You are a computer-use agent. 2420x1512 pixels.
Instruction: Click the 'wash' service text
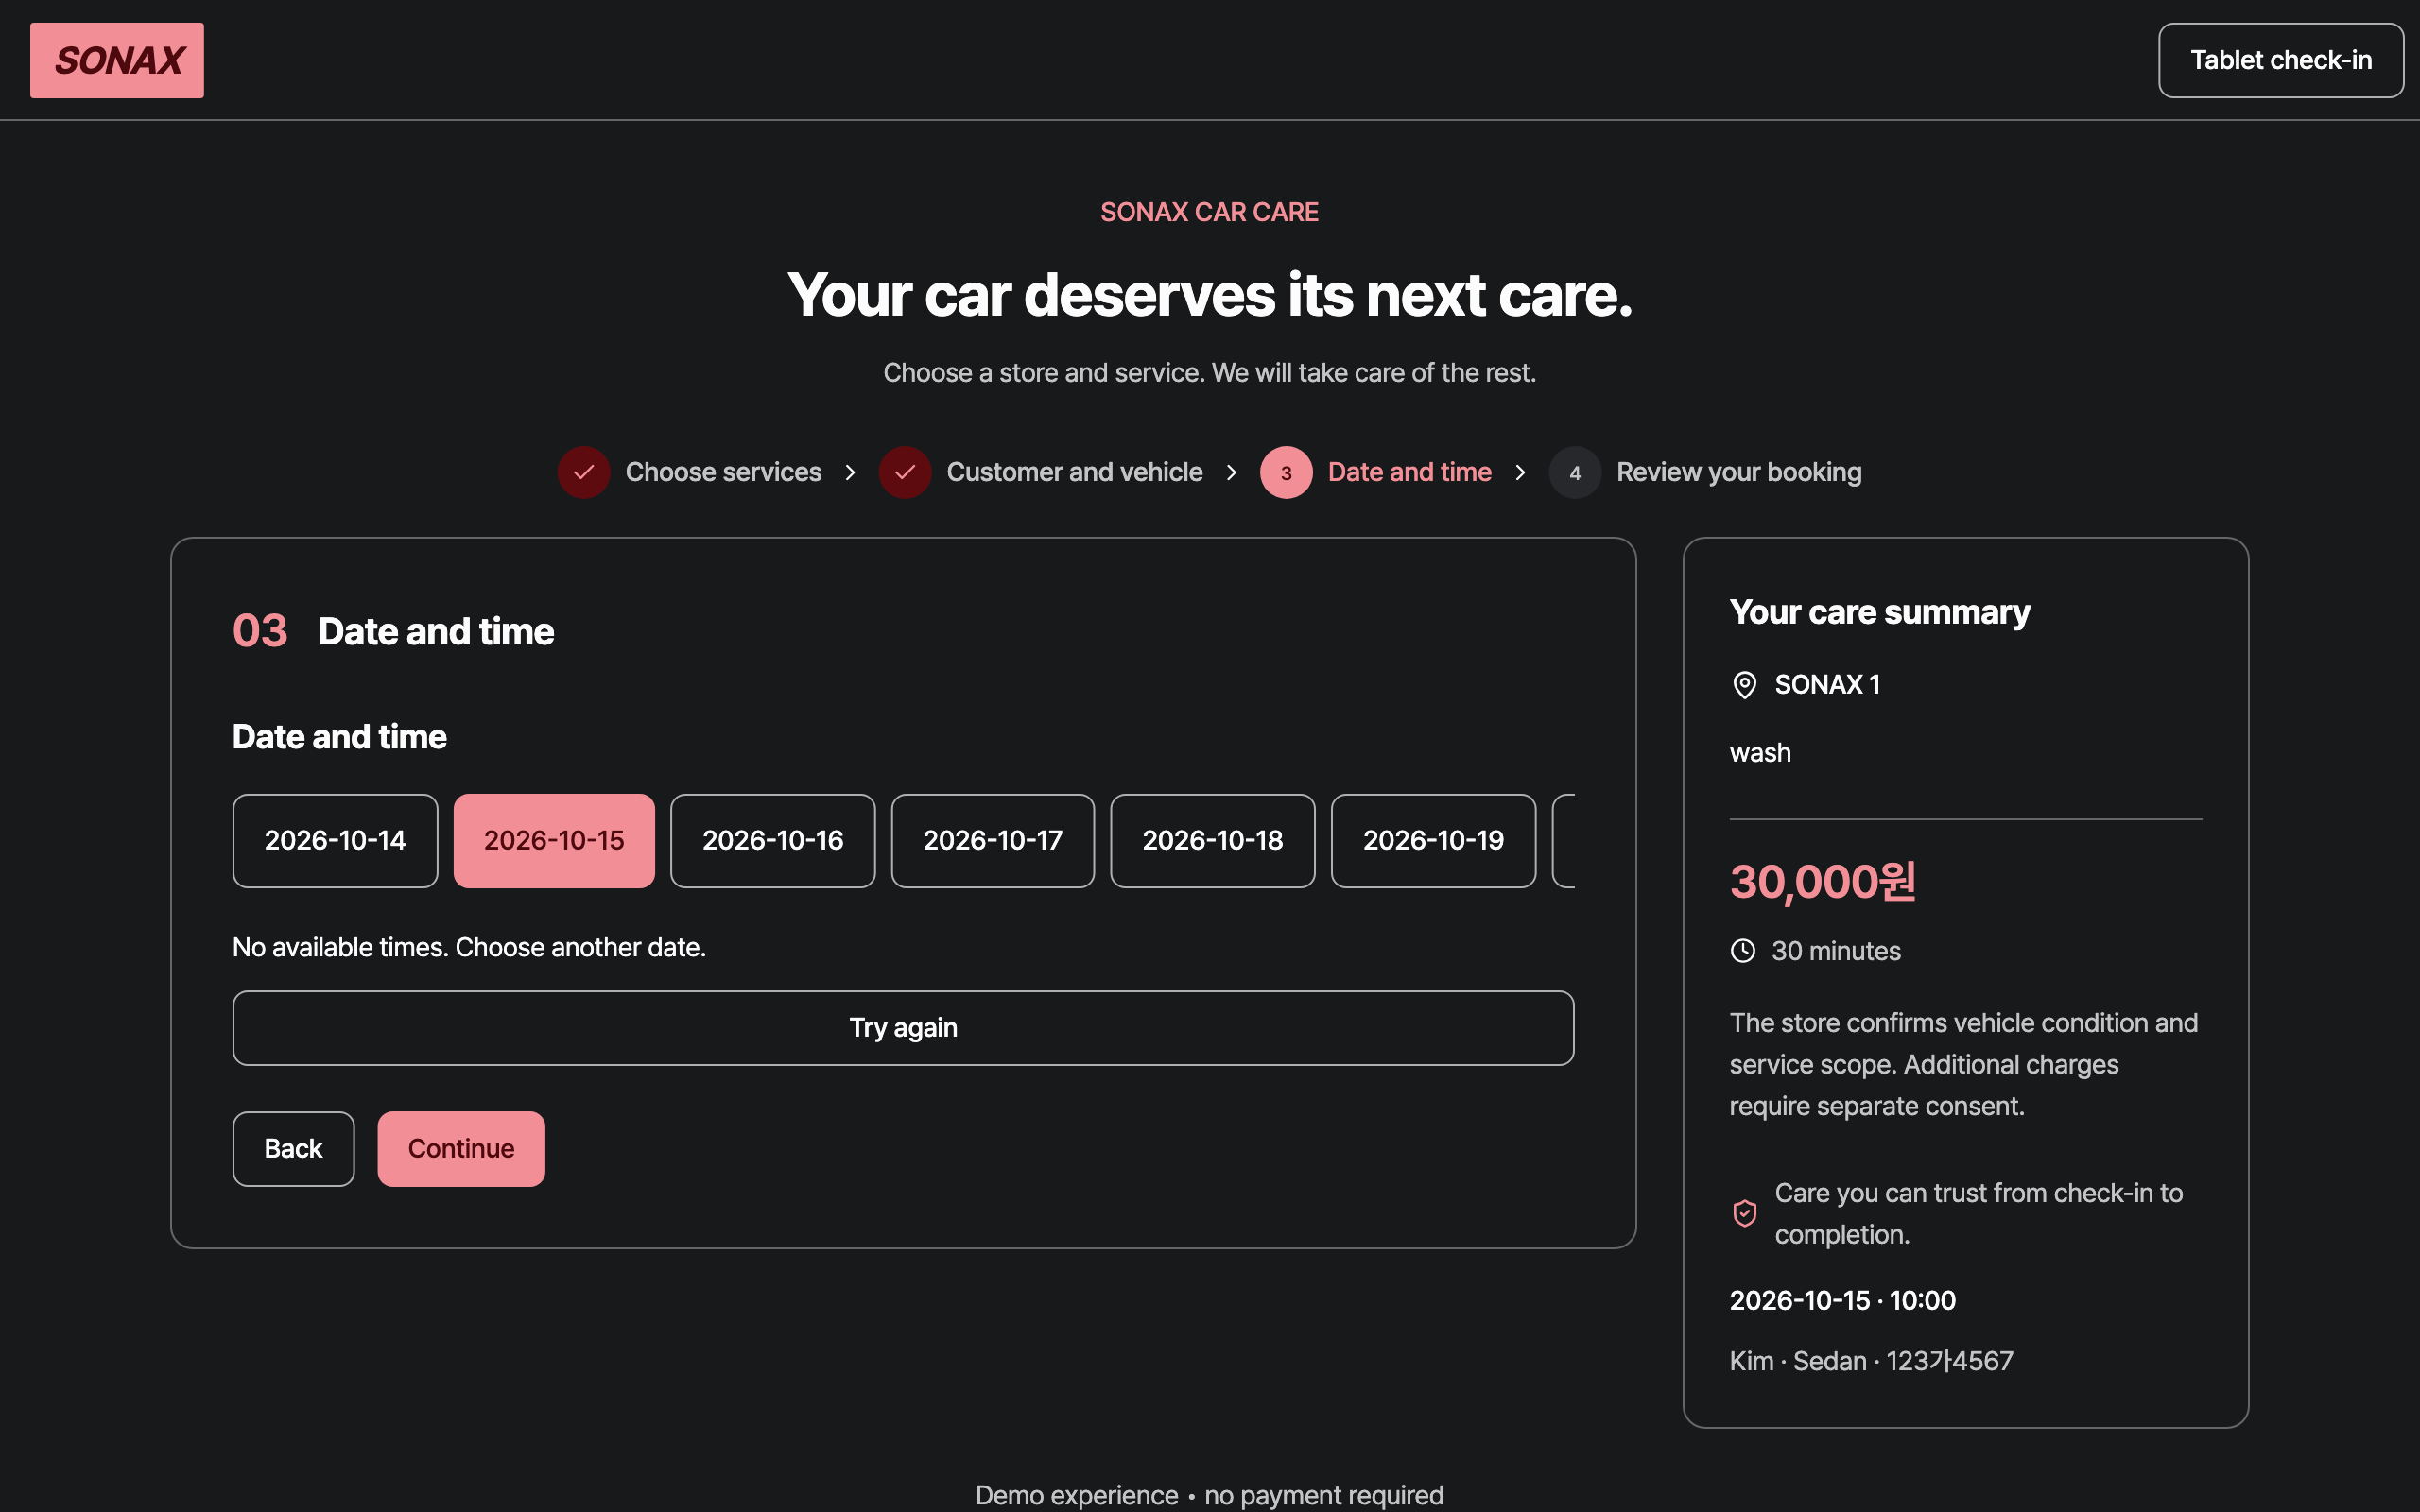tap(1760, 753)
